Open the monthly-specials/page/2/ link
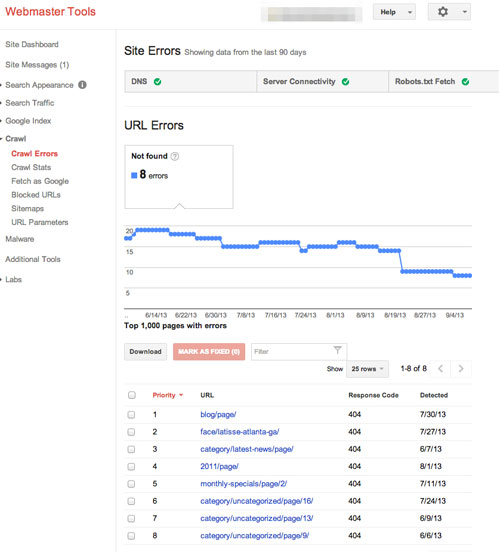This screenshot has height=552, width=500. pos(244,484)
